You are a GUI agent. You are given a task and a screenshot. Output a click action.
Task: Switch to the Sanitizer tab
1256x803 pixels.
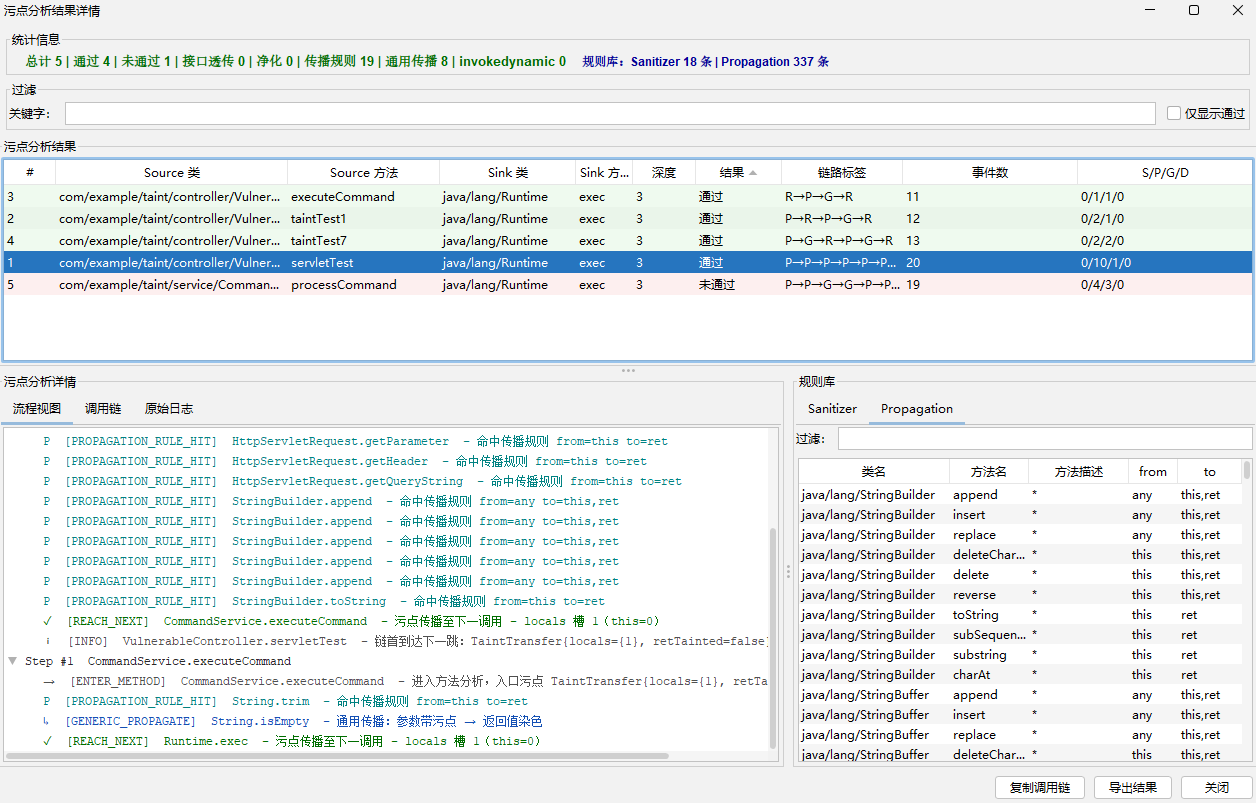(x=832, y=409)
